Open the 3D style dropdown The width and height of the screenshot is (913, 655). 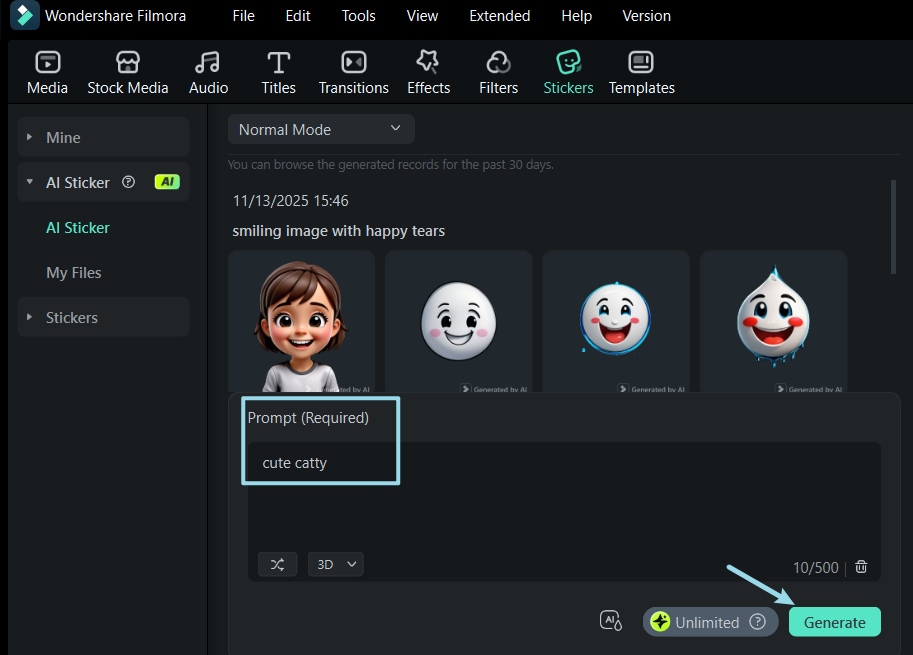point(335,564)
